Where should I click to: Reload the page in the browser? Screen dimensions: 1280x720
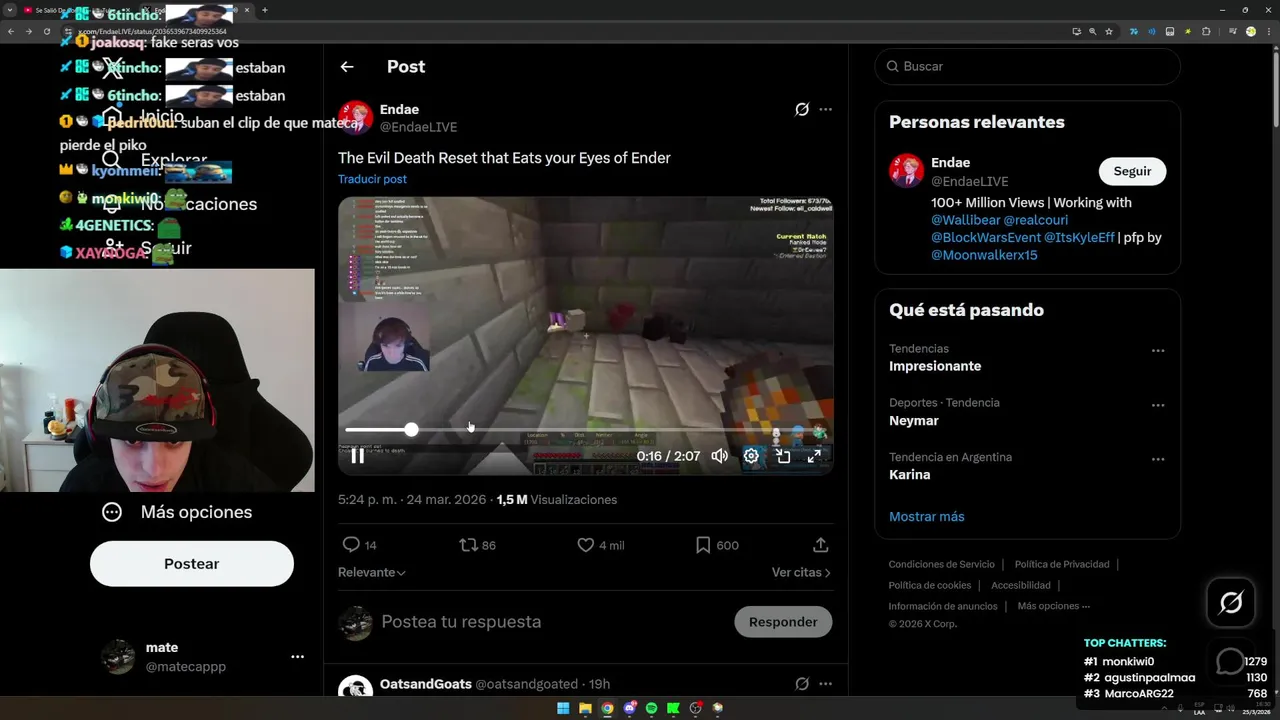[46, 31]
